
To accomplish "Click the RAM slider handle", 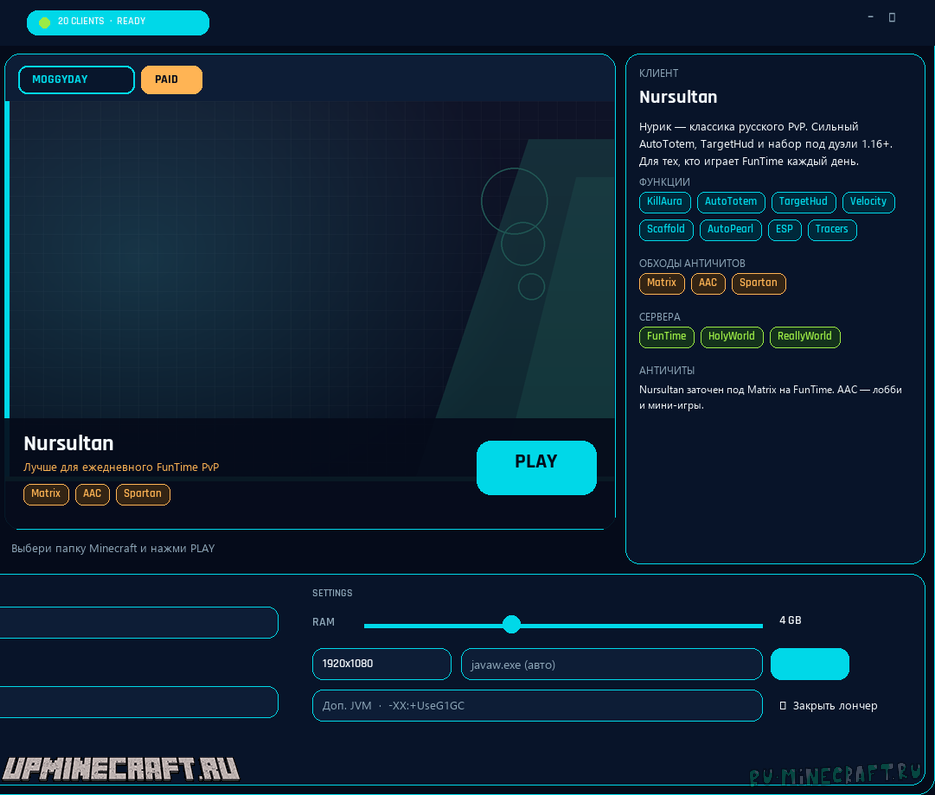I will coord(511,624).
